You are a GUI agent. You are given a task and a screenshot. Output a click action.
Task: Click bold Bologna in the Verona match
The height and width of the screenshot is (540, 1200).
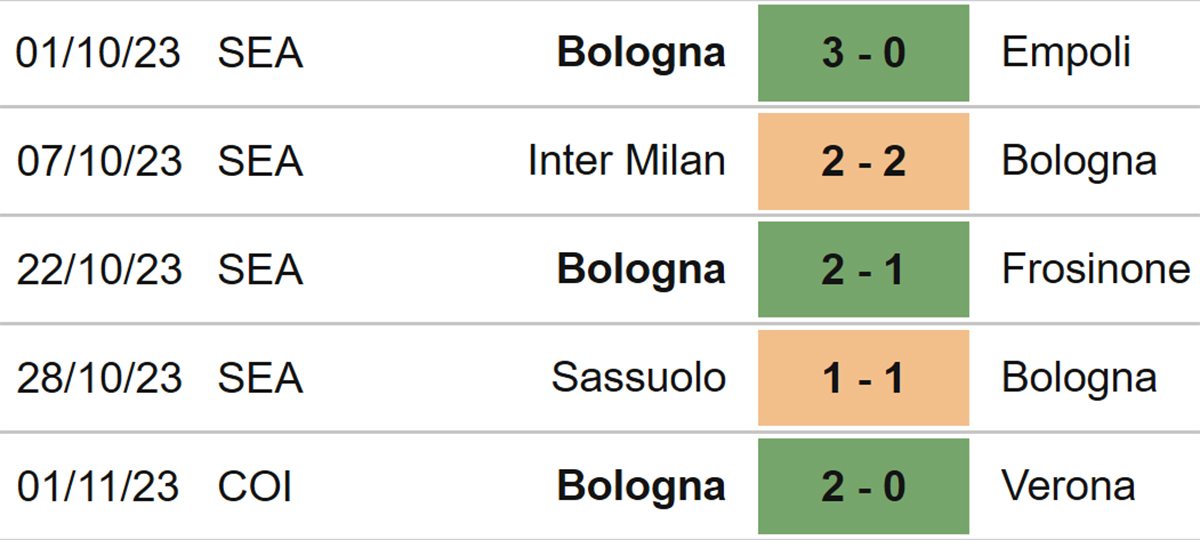[641, 486]
